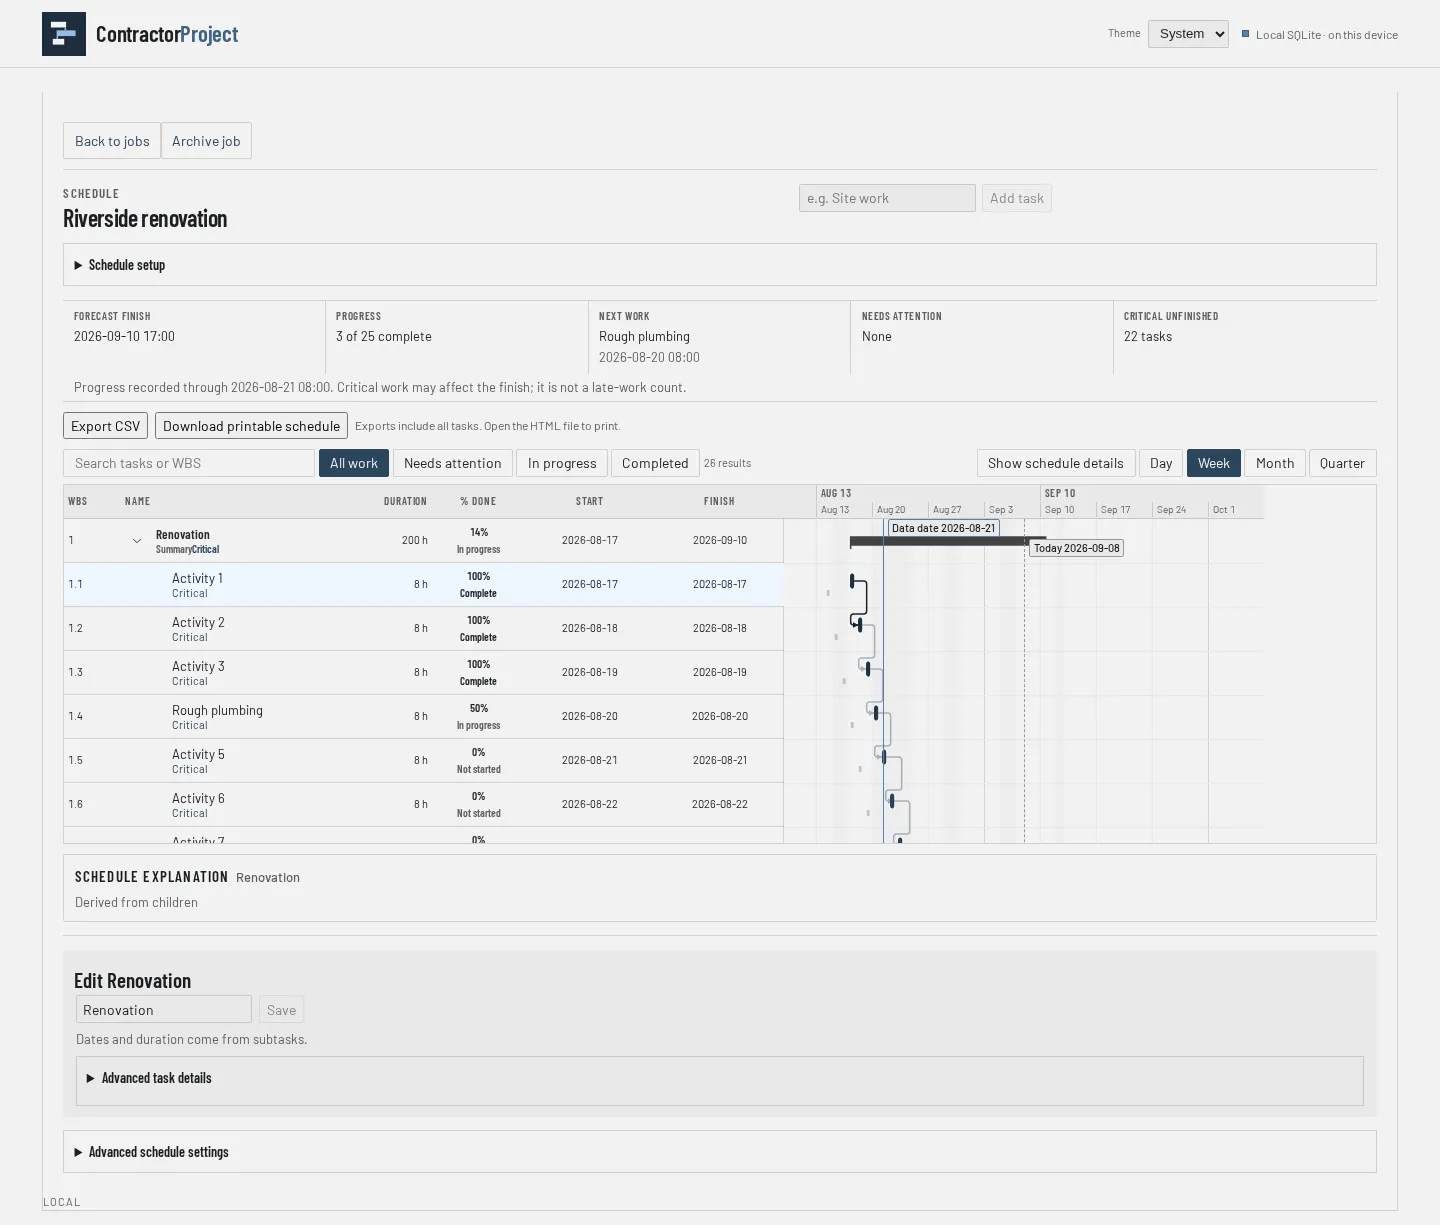This screenshot has width=1440, height=1225.
Task: Click the START column header
Action: [589, 501]
